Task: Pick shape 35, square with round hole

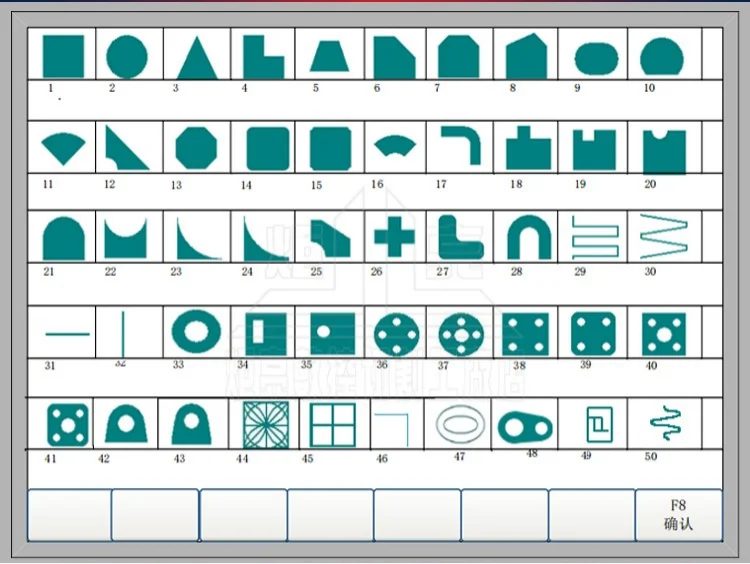Action: point(333,333)
